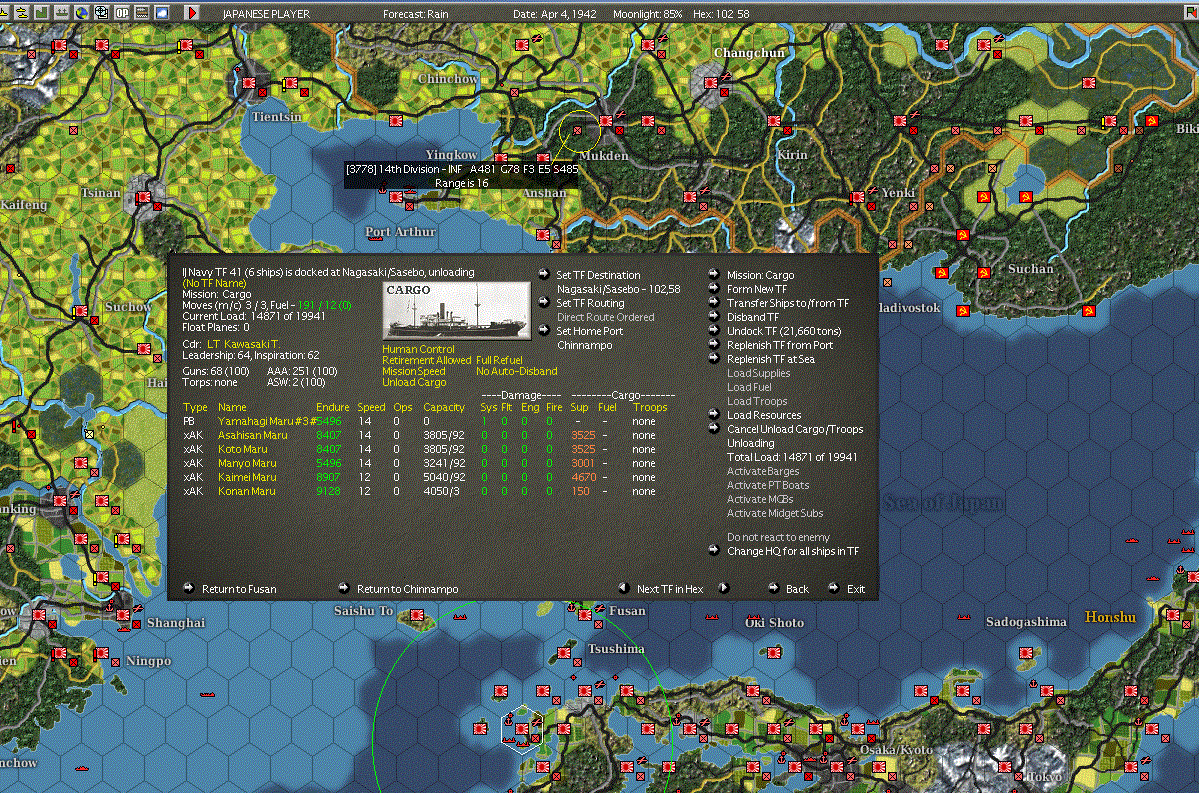Click the arrow icon beside Return to Fusan
The image size is (1199, 793).
189,588
